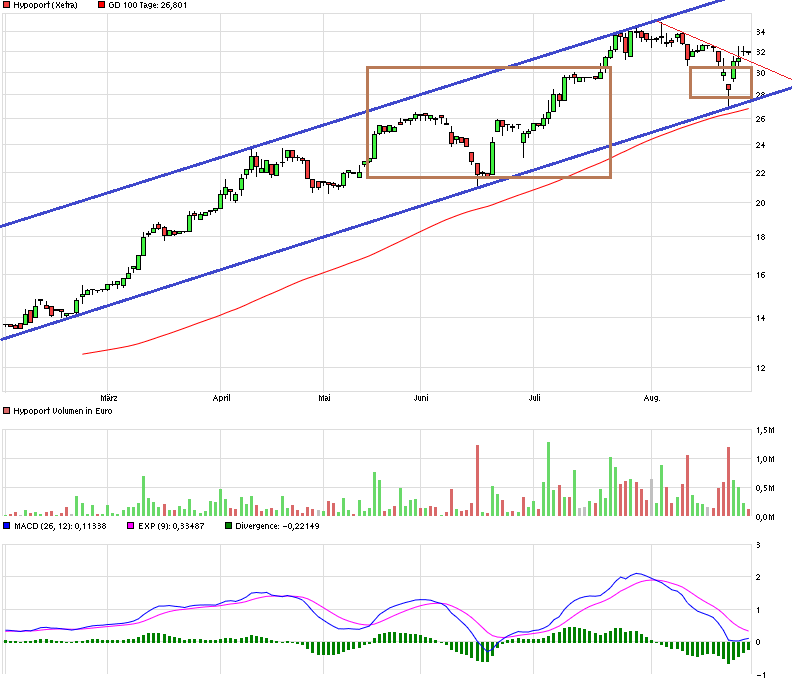
Task: Click the 22 price axis label
Action: point(760,173)
